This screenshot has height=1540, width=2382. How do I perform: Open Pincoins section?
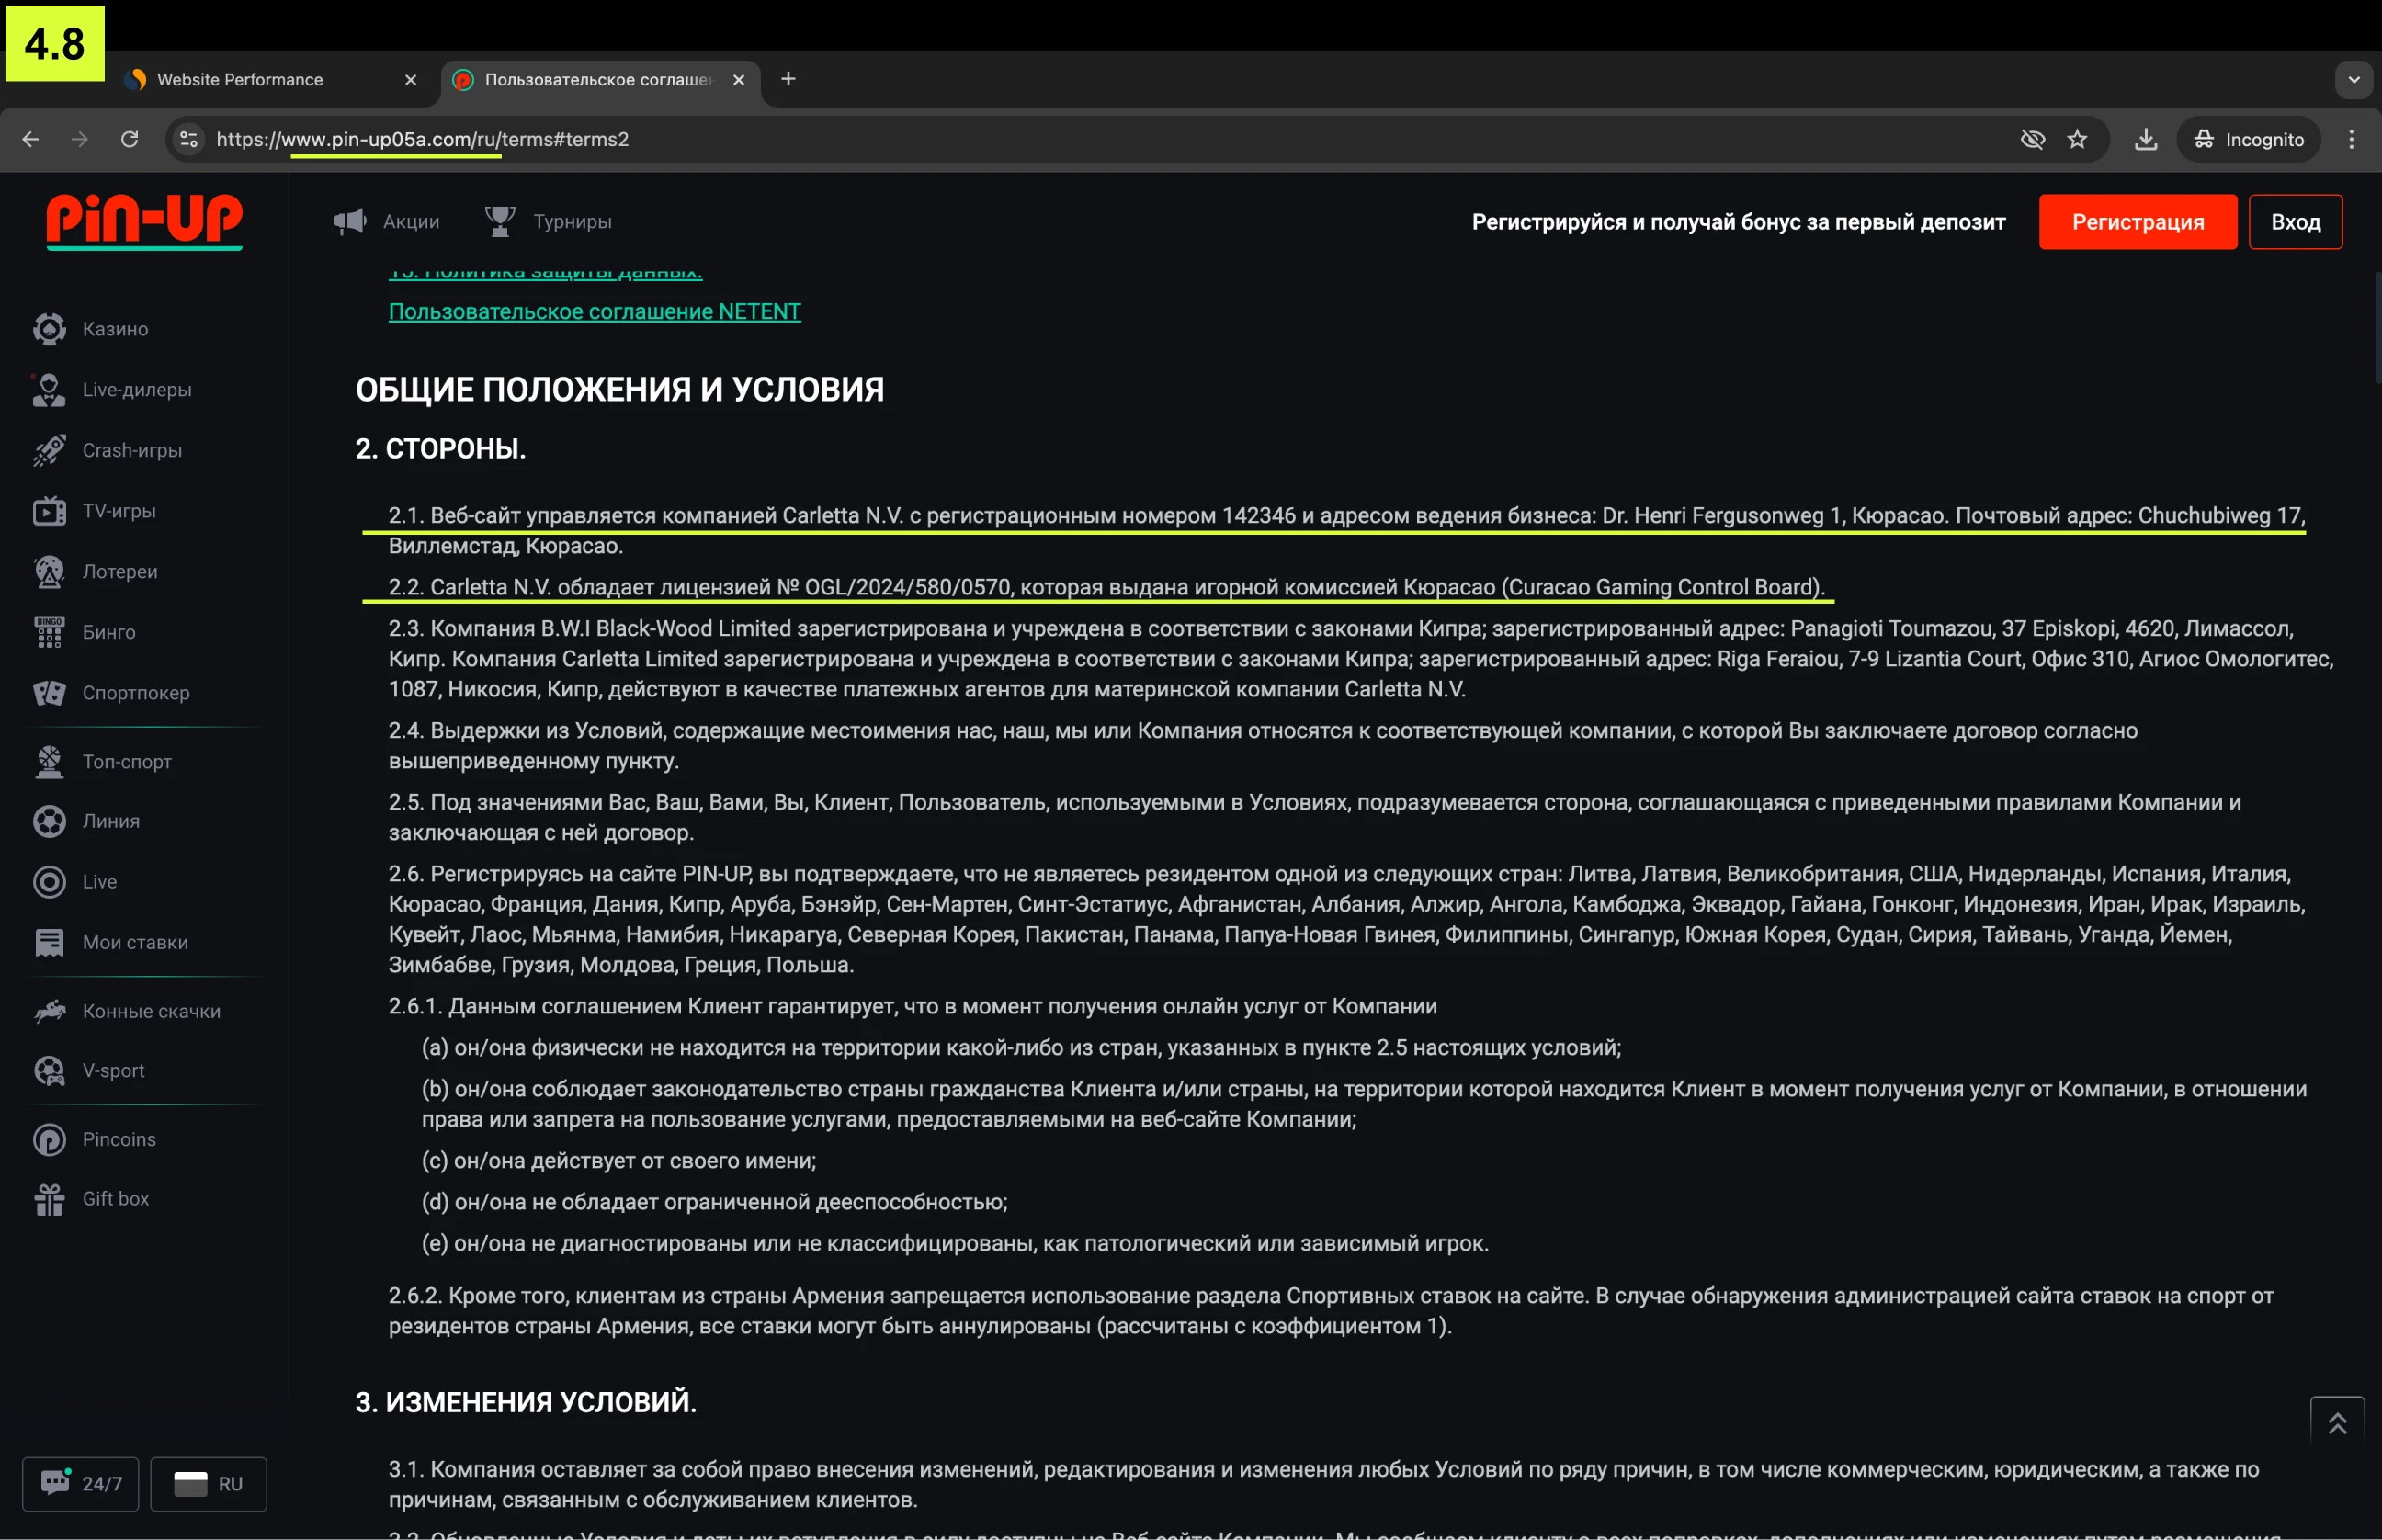point(118,1139)
